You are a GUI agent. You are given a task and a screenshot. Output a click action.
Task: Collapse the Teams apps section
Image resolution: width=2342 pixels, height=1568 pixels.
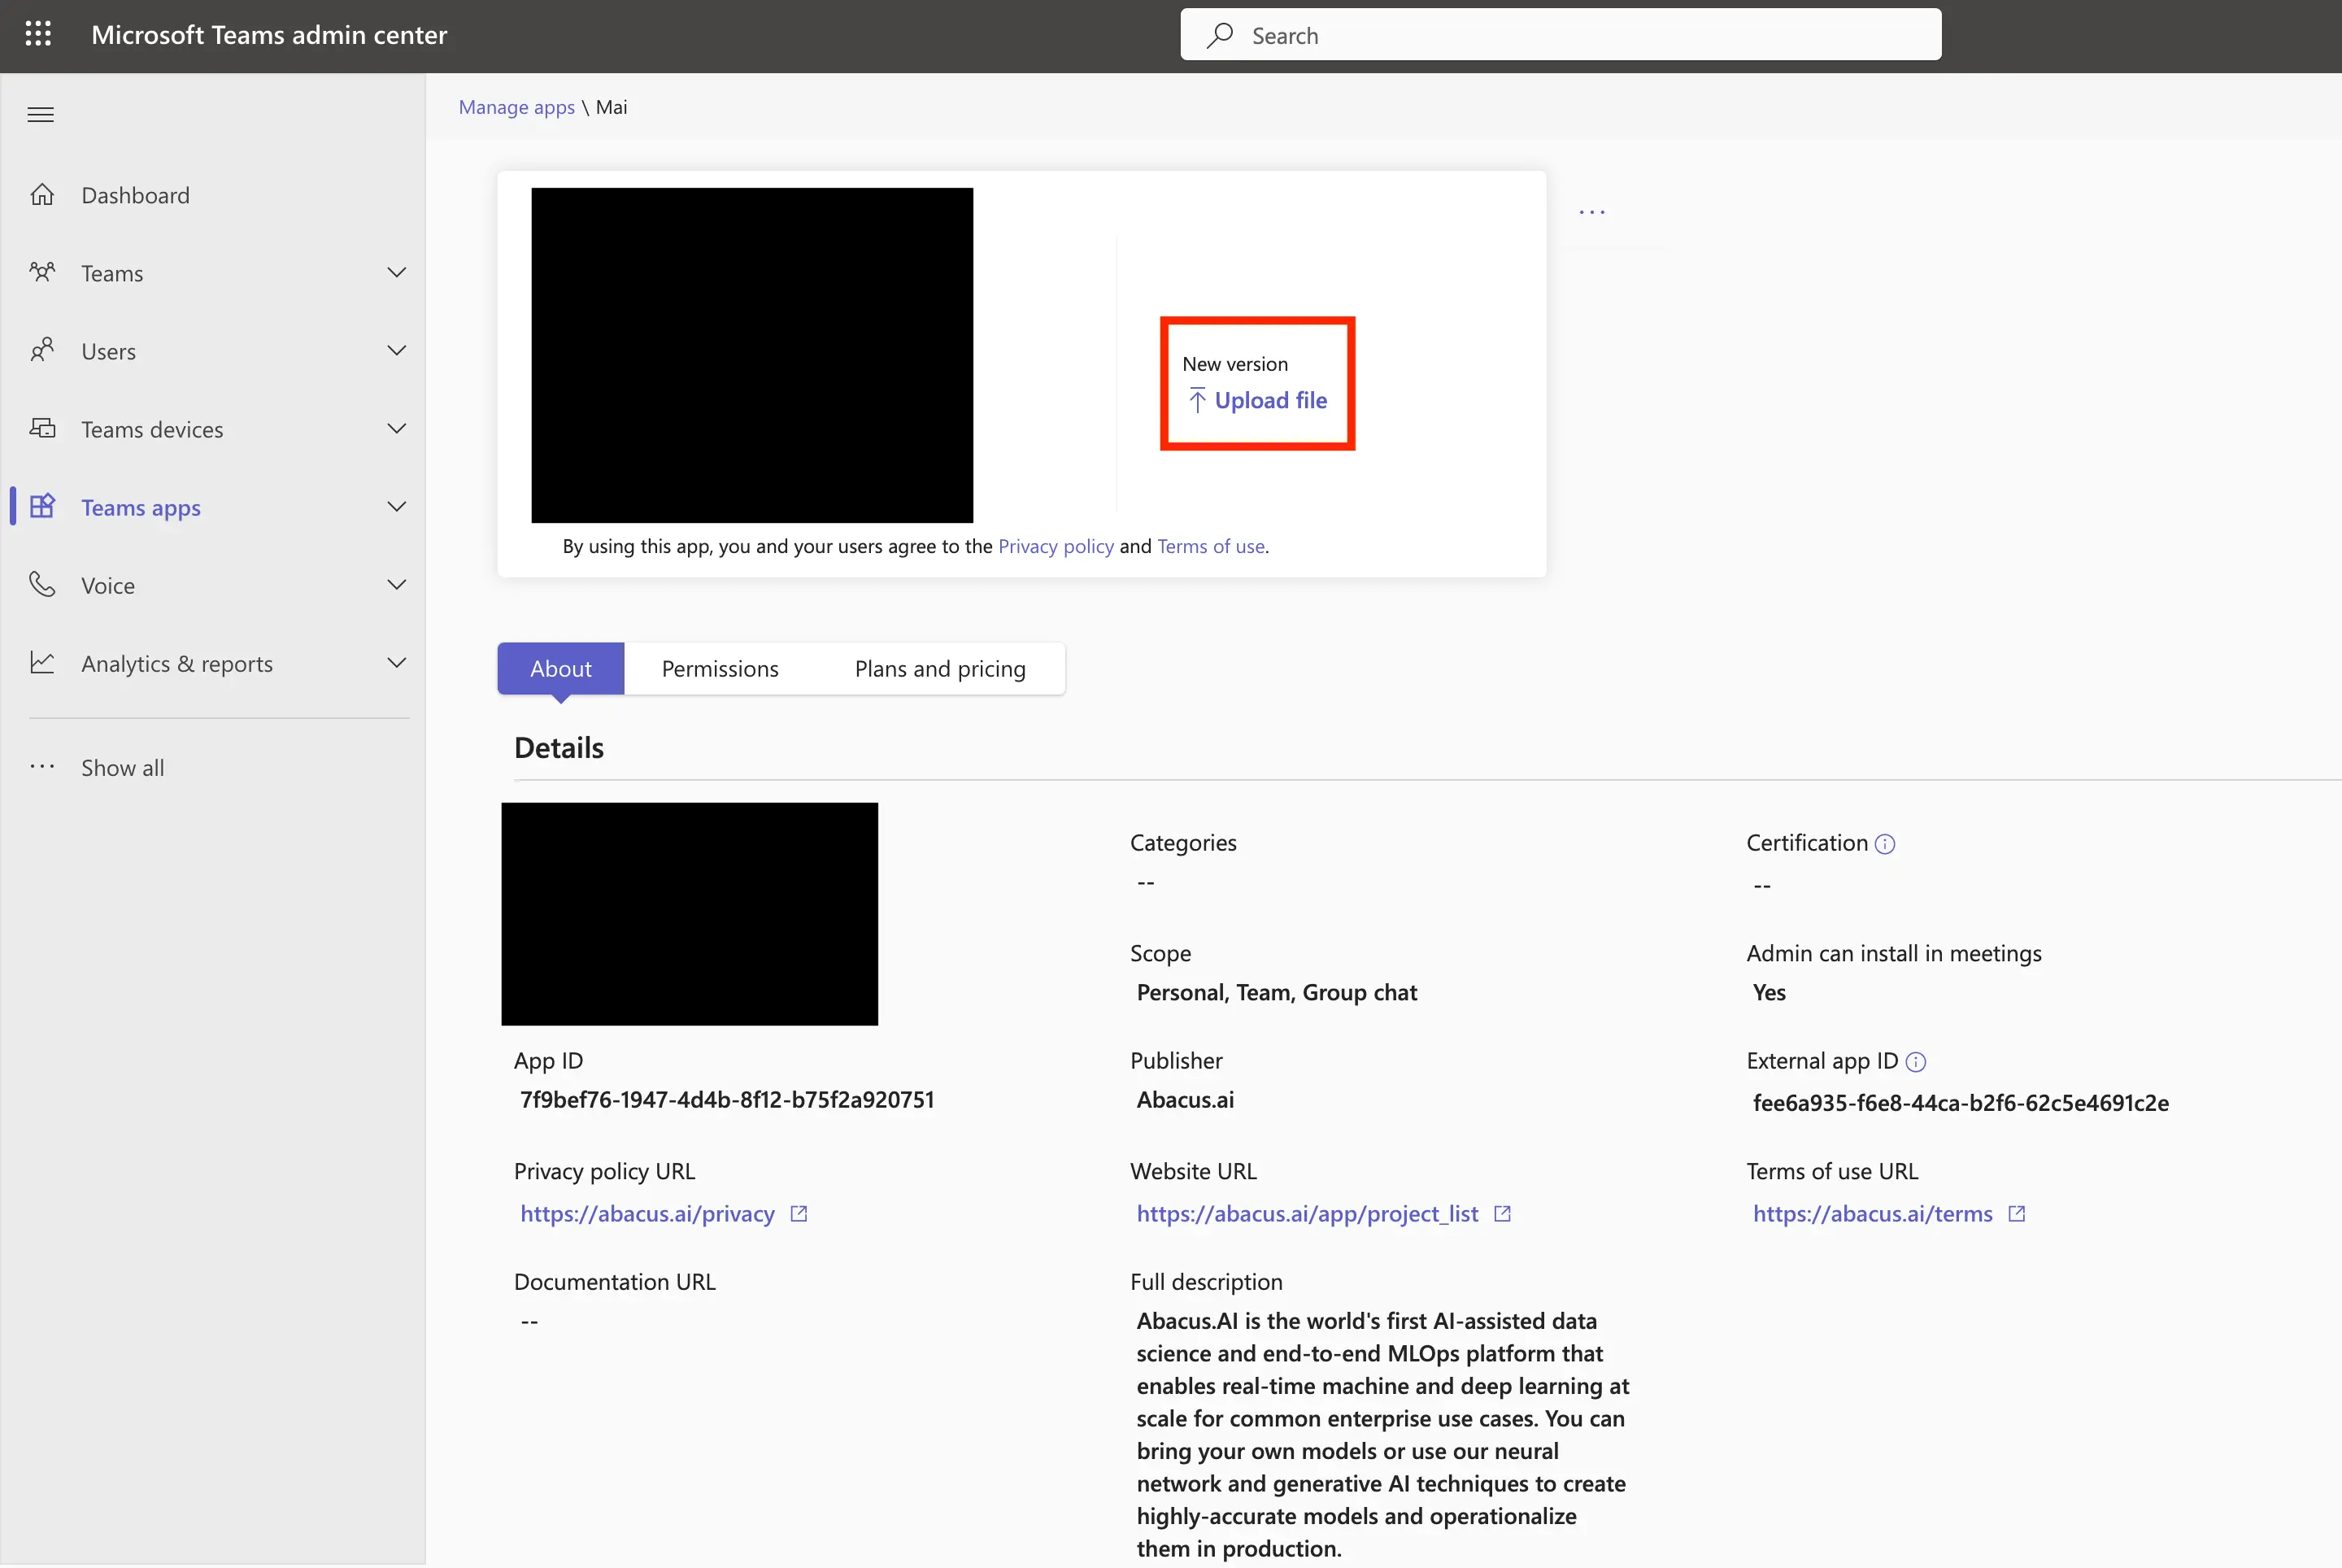click(396, 506)
